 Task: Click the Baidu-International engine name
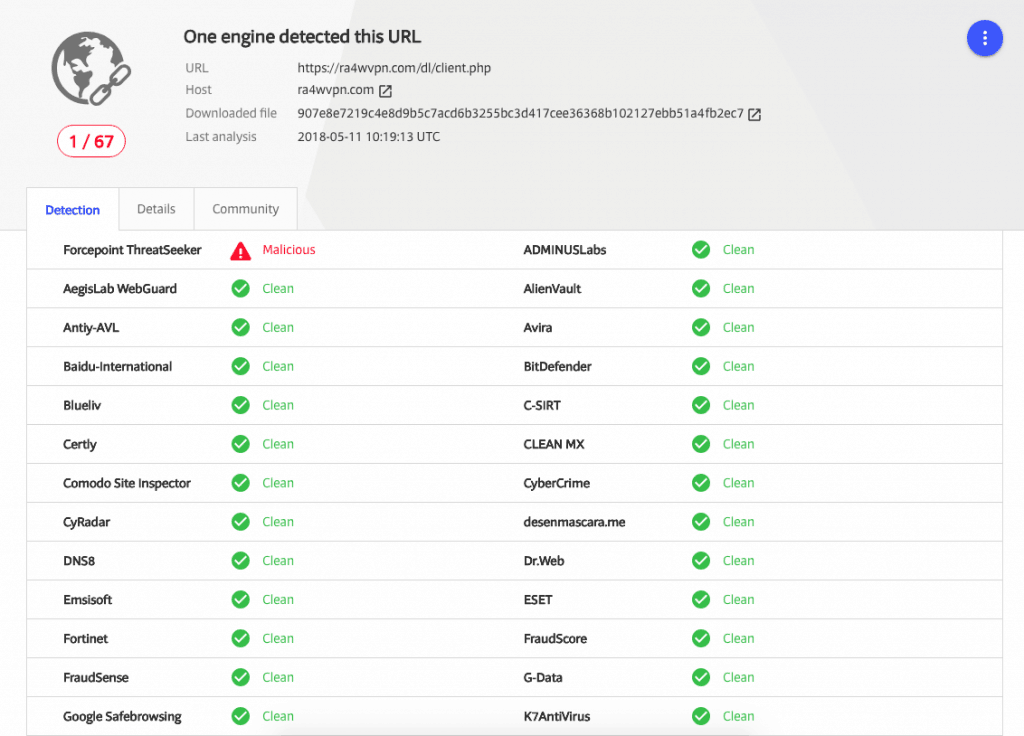[118, 366]
